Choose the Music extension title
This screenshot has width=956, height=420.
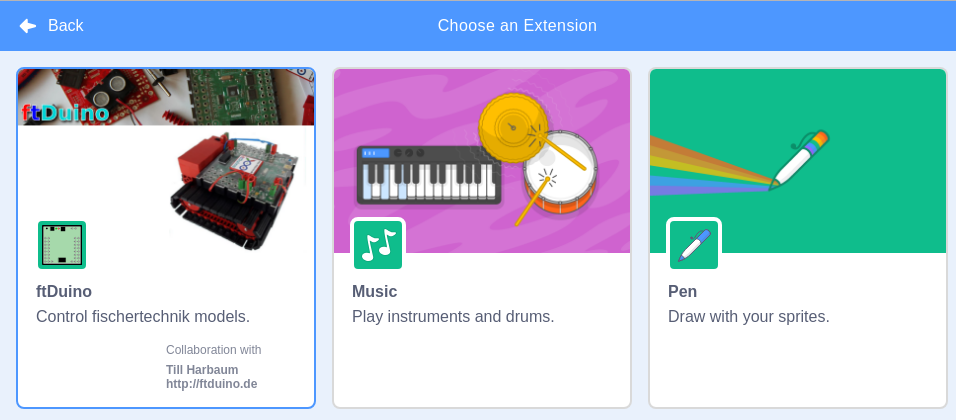click(374, 292)
